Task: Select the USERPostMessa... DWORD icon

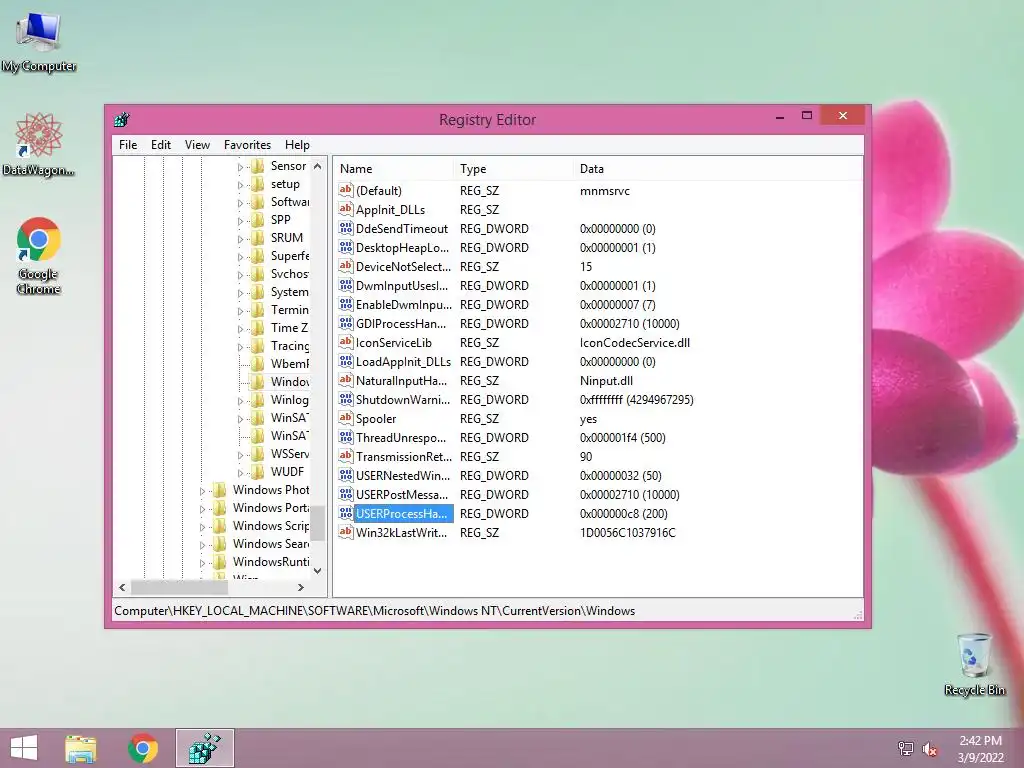Action: (x=345, y=494)
